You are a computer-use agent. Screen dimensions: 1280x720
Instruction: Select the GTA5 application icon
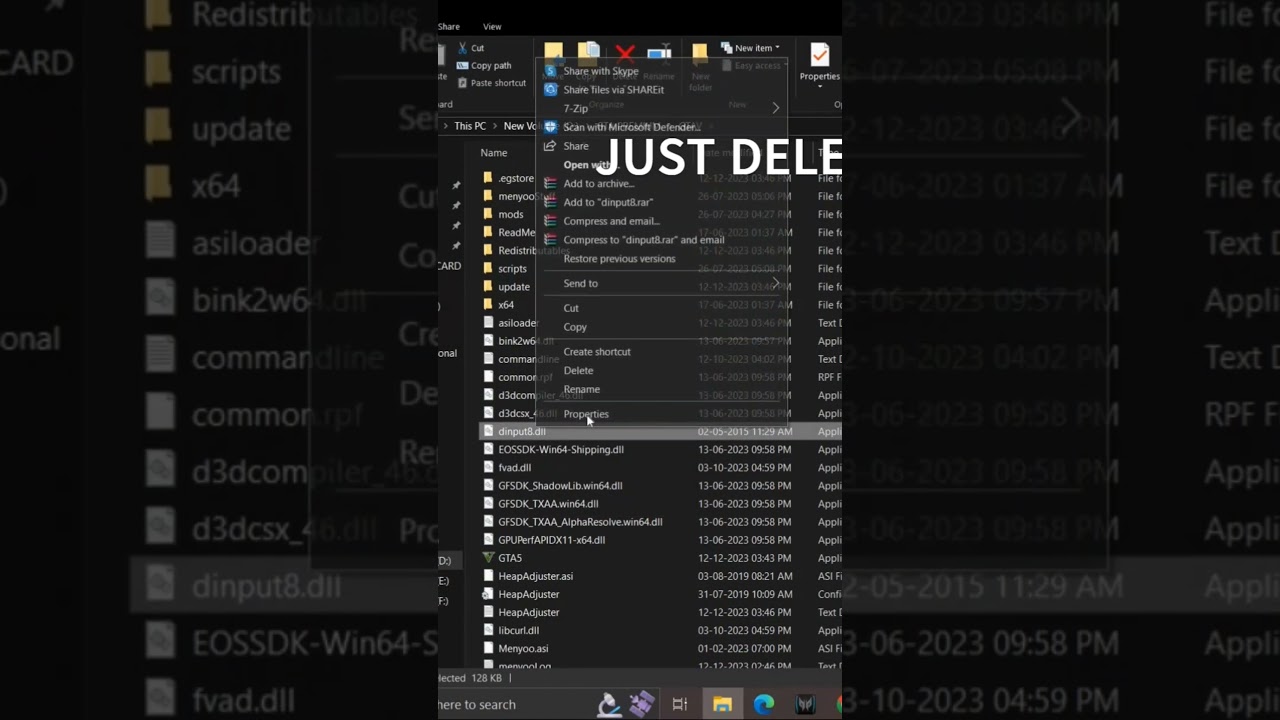tap(488, 558)
